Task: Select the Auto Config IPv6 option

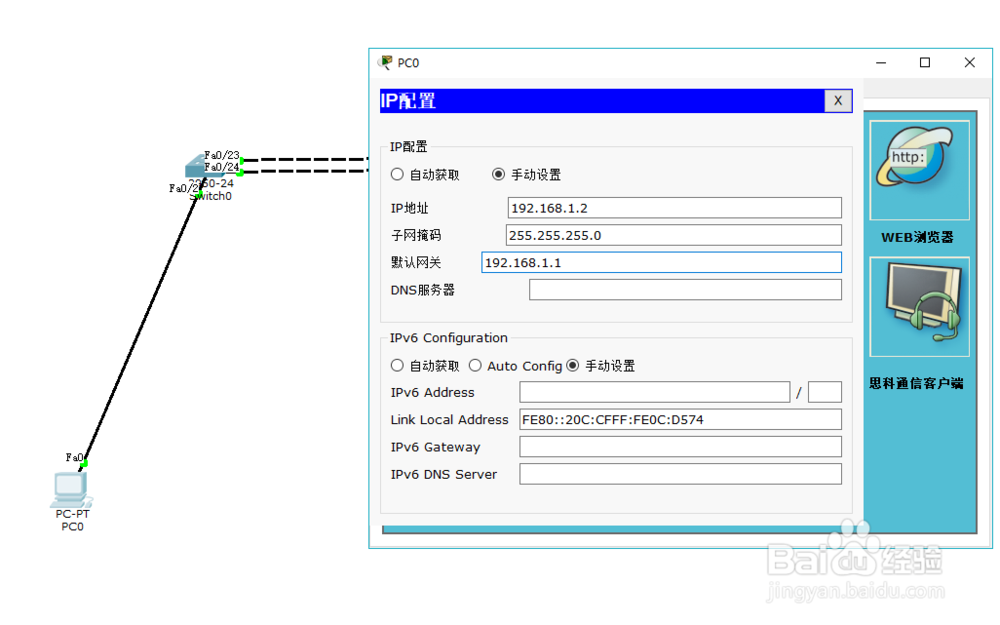Action: (475, 365)
